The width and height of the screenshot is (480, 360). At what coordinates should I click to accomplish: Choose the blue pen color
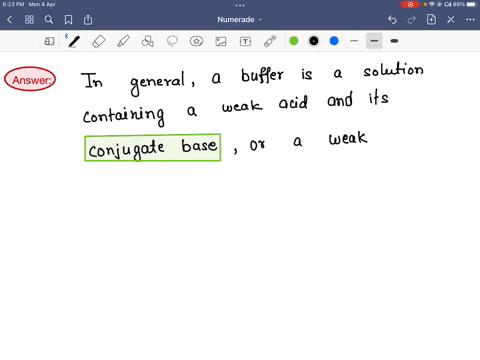pyautogui.click(x=334, y=41)
